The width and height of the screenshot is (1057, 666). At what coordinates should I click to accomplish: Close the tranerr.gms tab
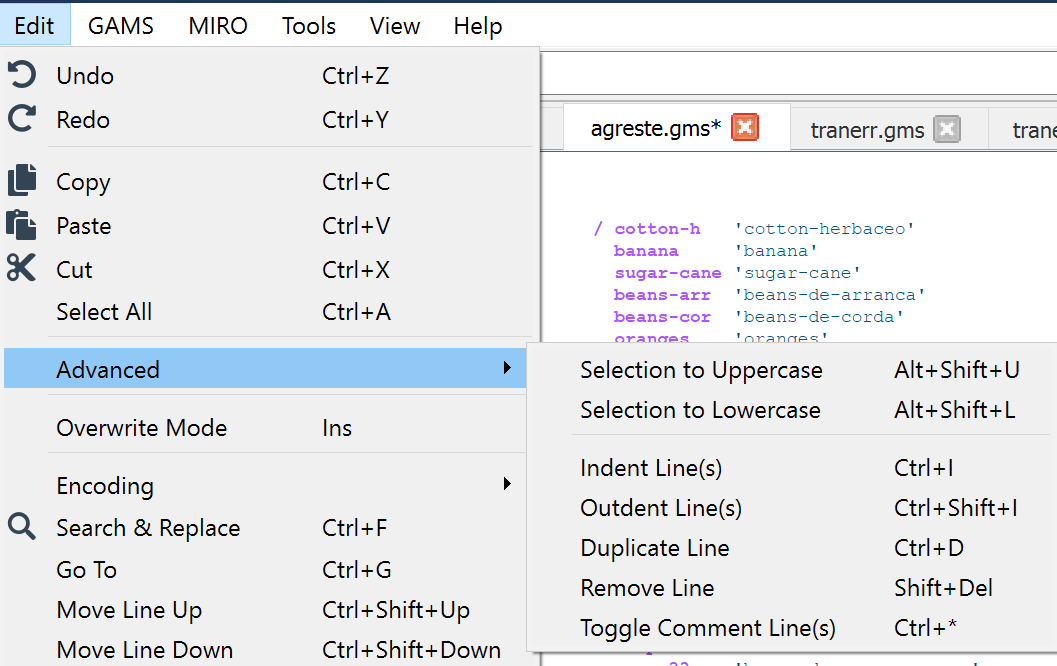[x=946, y=129]
